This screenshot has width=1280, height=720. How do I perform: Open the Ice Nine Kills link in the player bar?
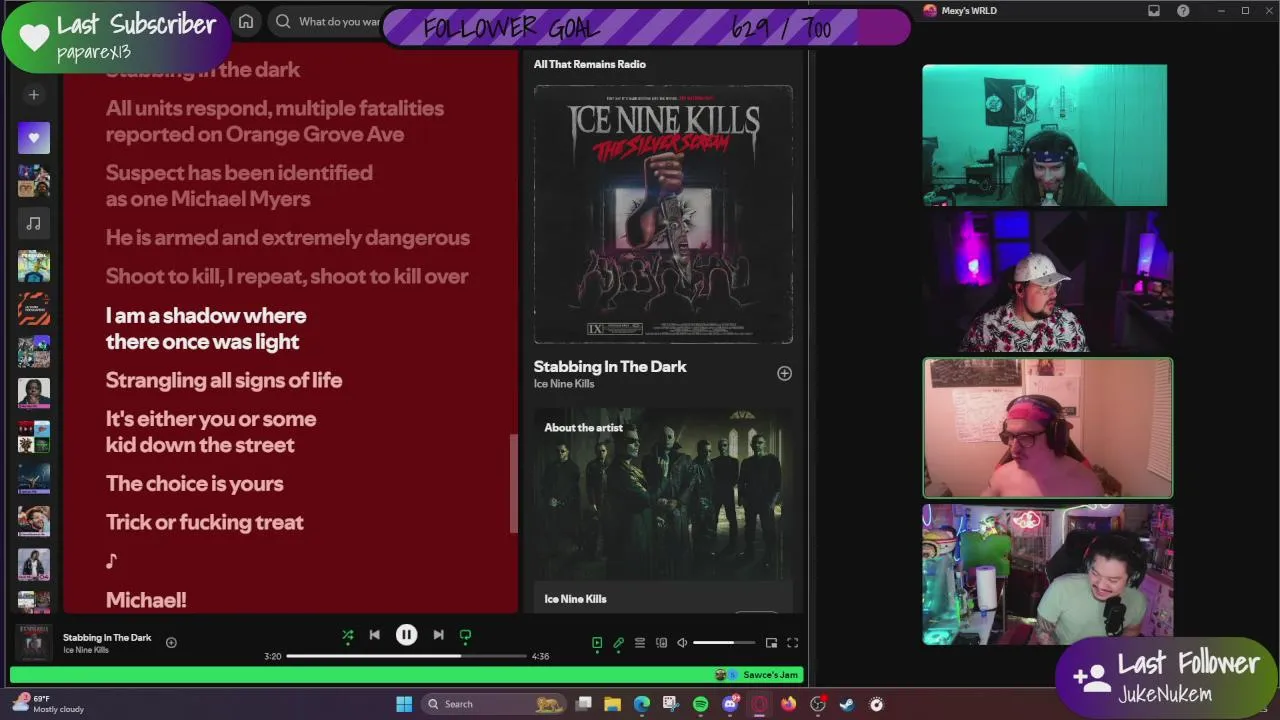pyautogui.click(x=86, y=650)
